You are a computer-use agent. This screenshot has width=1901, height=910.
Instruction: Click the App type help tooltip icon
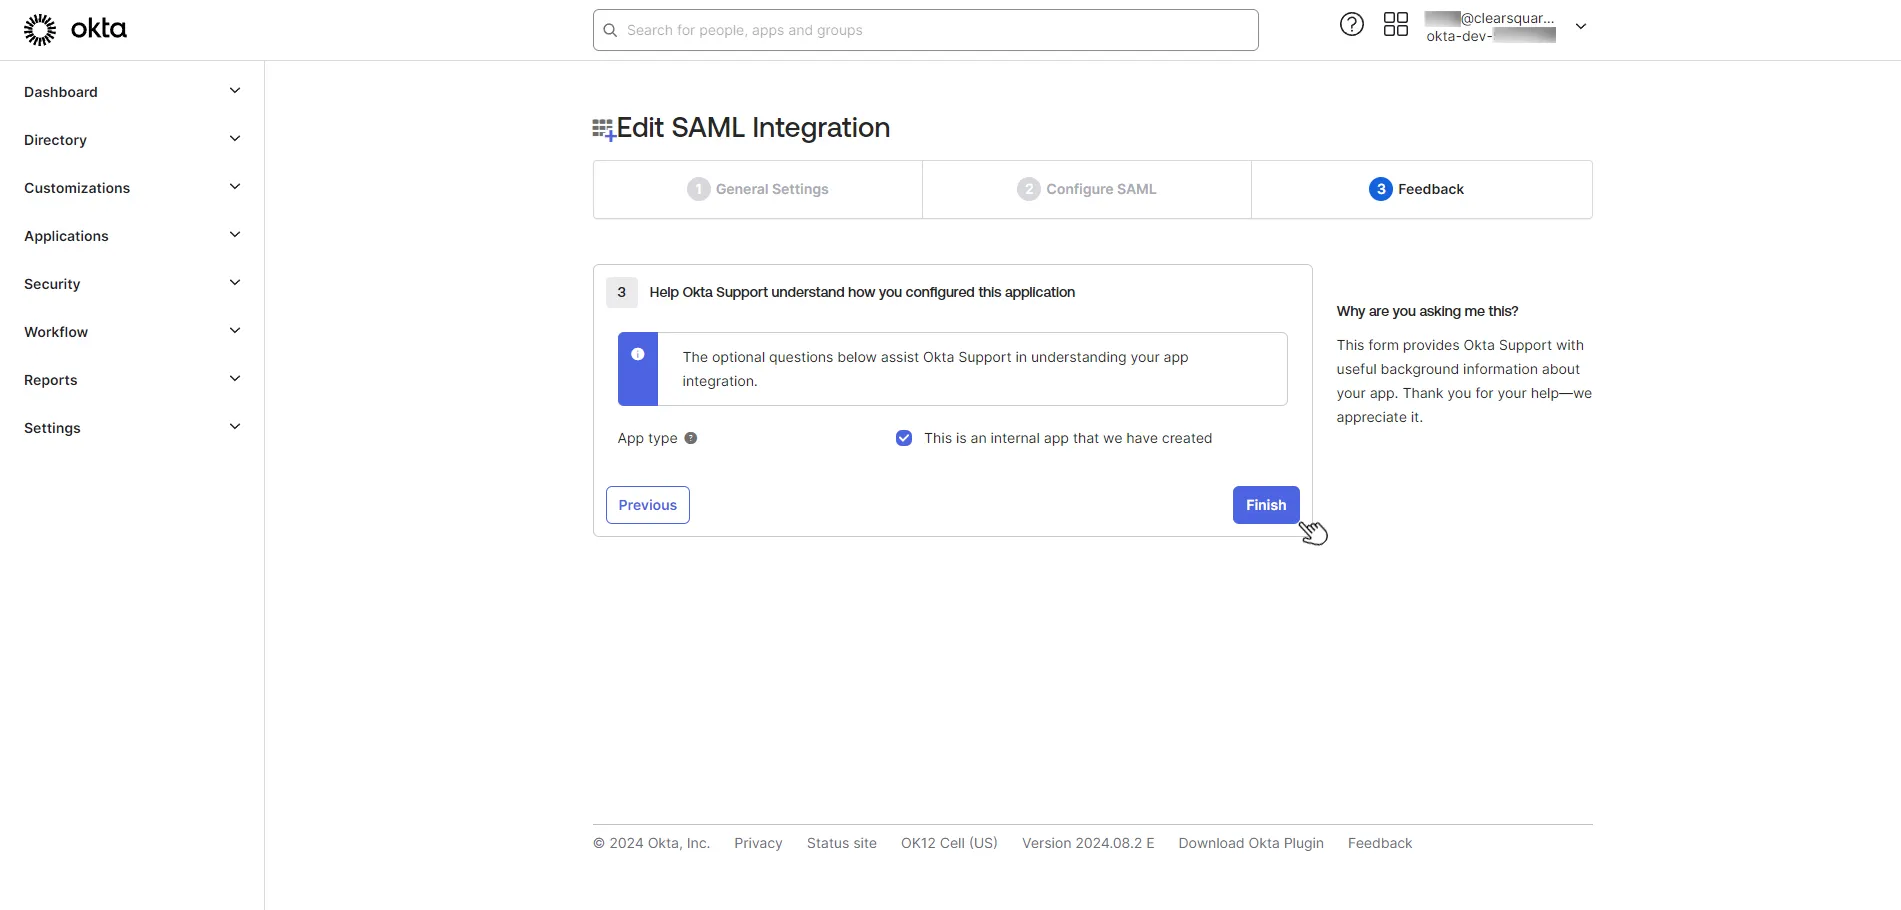pos(690,438)
